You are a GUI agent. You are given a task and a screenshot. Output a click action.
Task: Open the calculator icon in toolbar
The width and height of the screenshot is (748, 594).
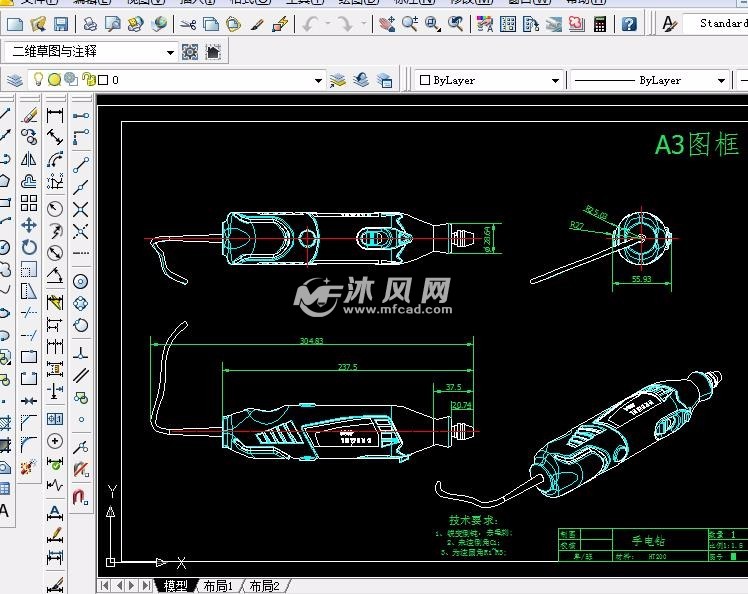click(x=600, y=23)
